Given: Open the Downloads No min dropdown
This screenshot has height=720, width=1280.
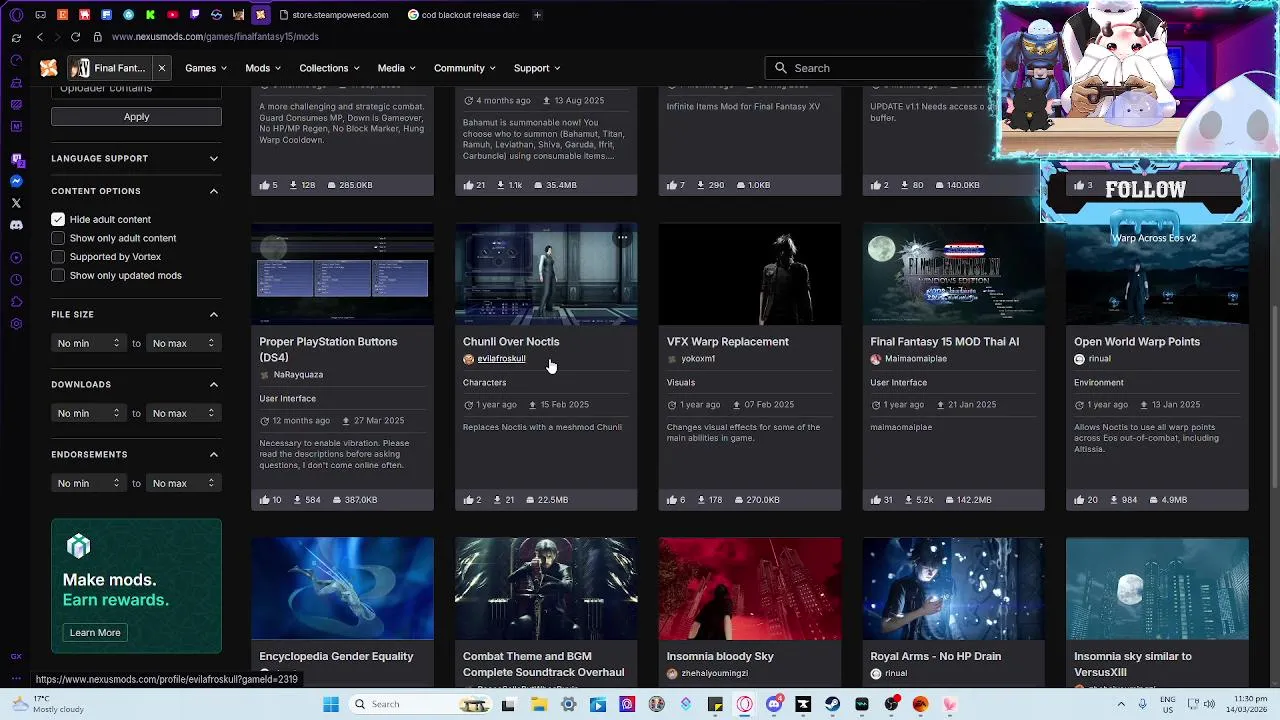Looking at the screenshot, I should (89, 413).
